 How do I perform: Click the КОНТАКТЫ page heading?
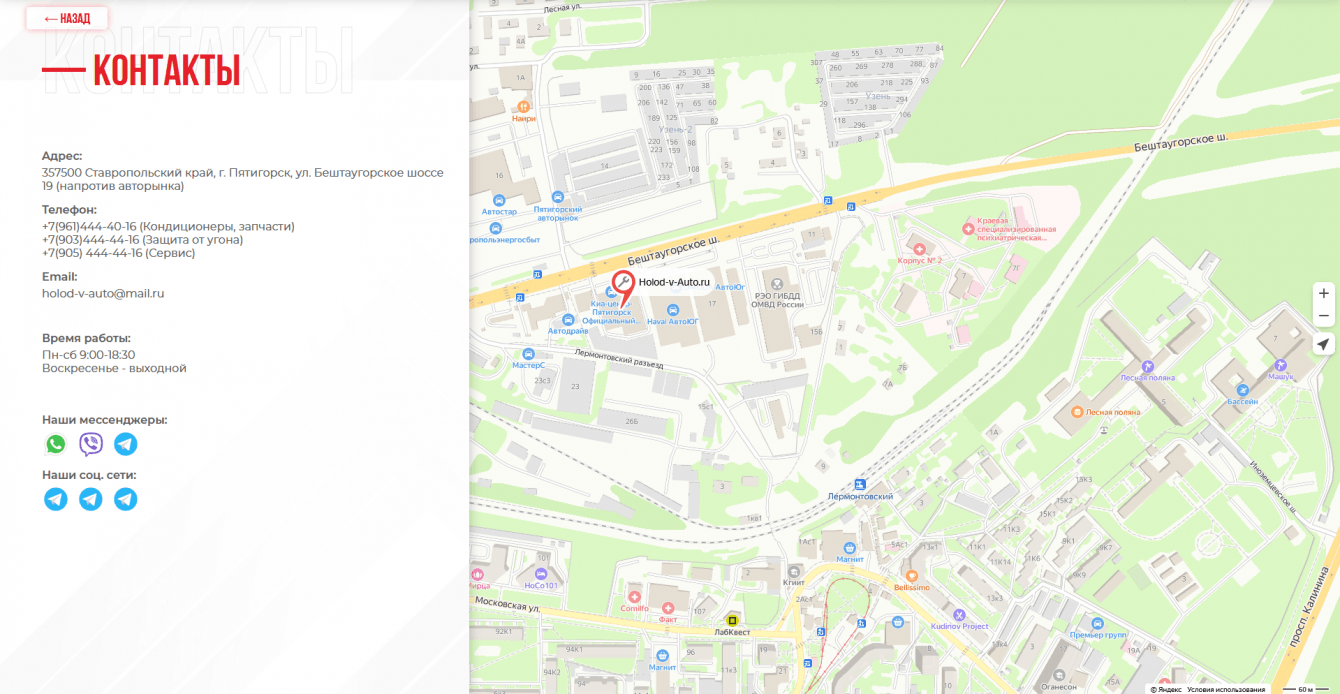(167, 71)
